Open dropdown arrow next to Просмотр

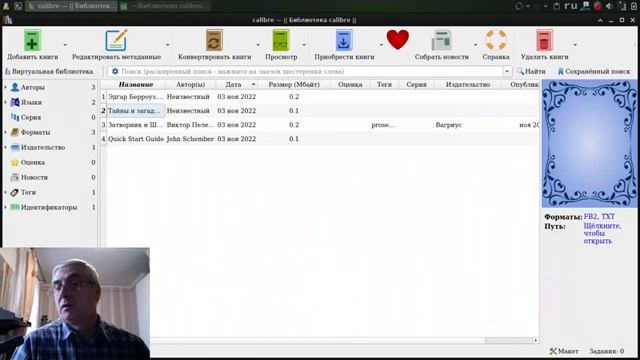304,44
